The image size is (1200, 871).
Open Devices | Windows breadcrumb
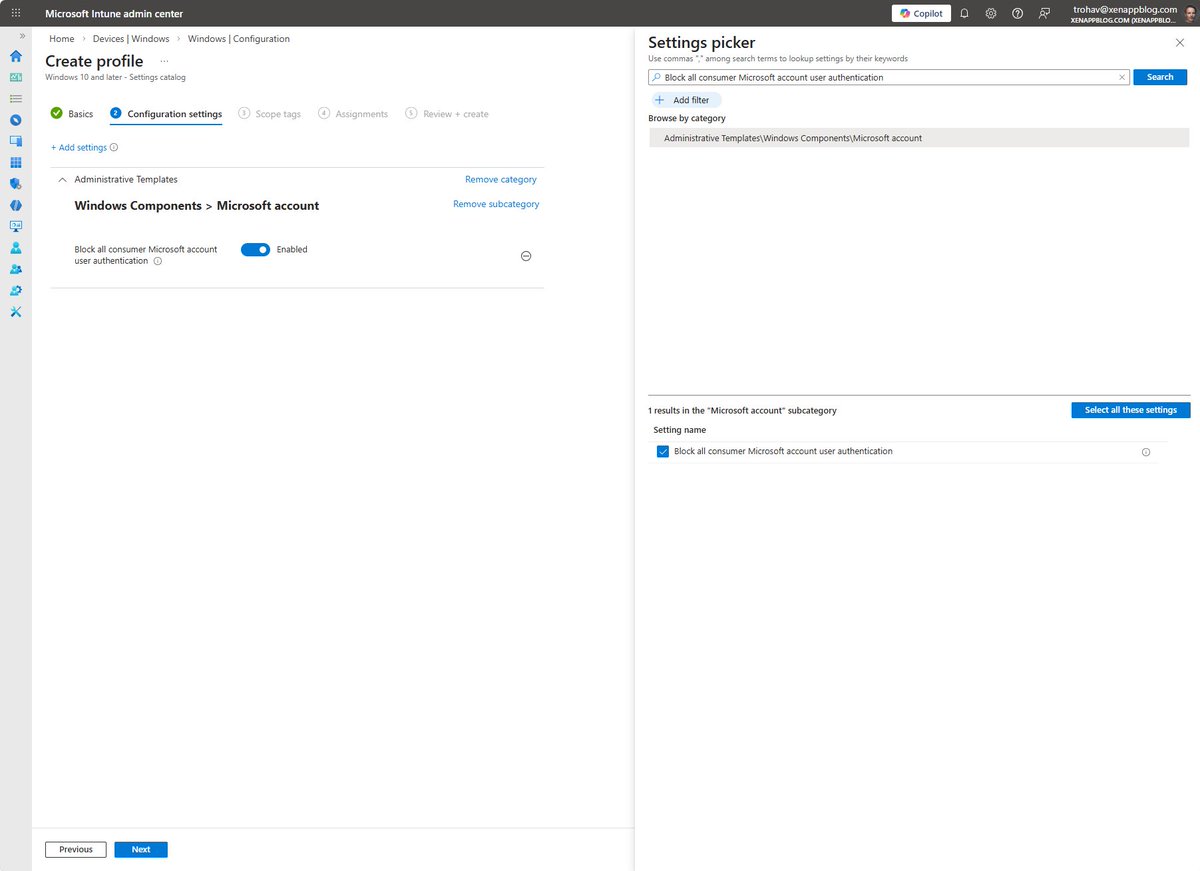[x=131, y=39]
